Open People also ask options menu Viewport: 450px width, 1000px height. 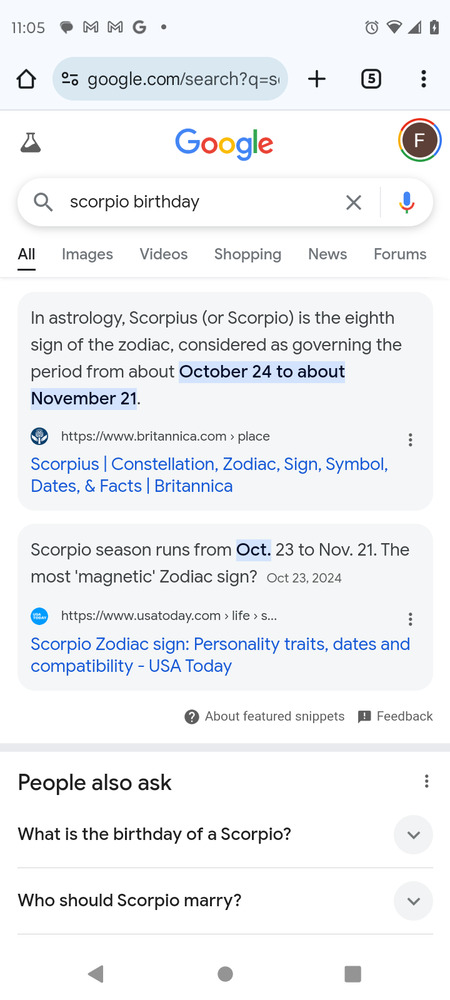pos(426,781)
